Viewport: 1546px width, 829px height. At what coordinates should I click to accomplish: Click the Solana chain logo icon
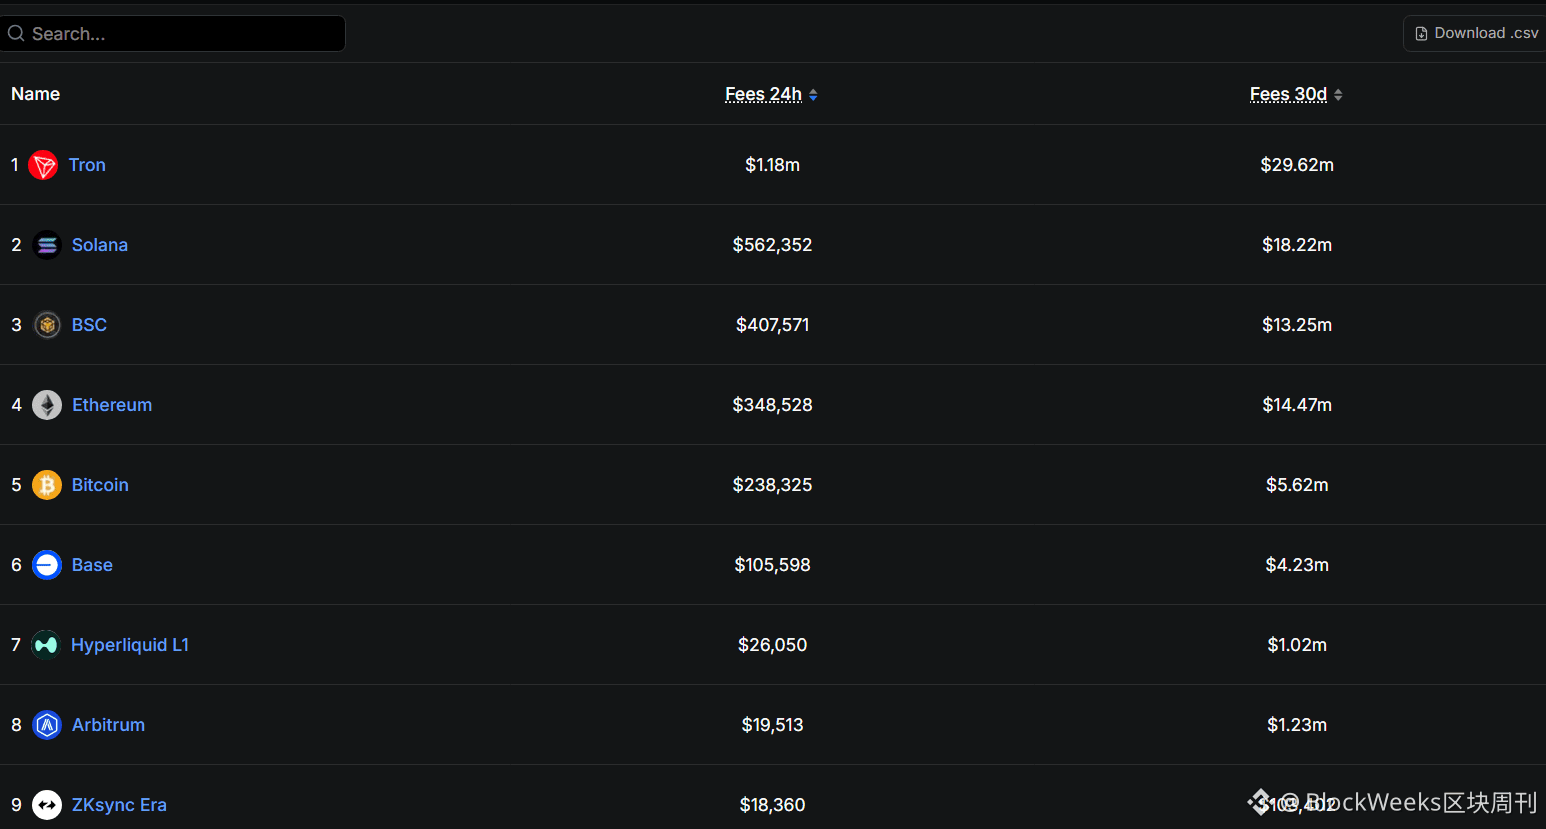click(47, 245)
